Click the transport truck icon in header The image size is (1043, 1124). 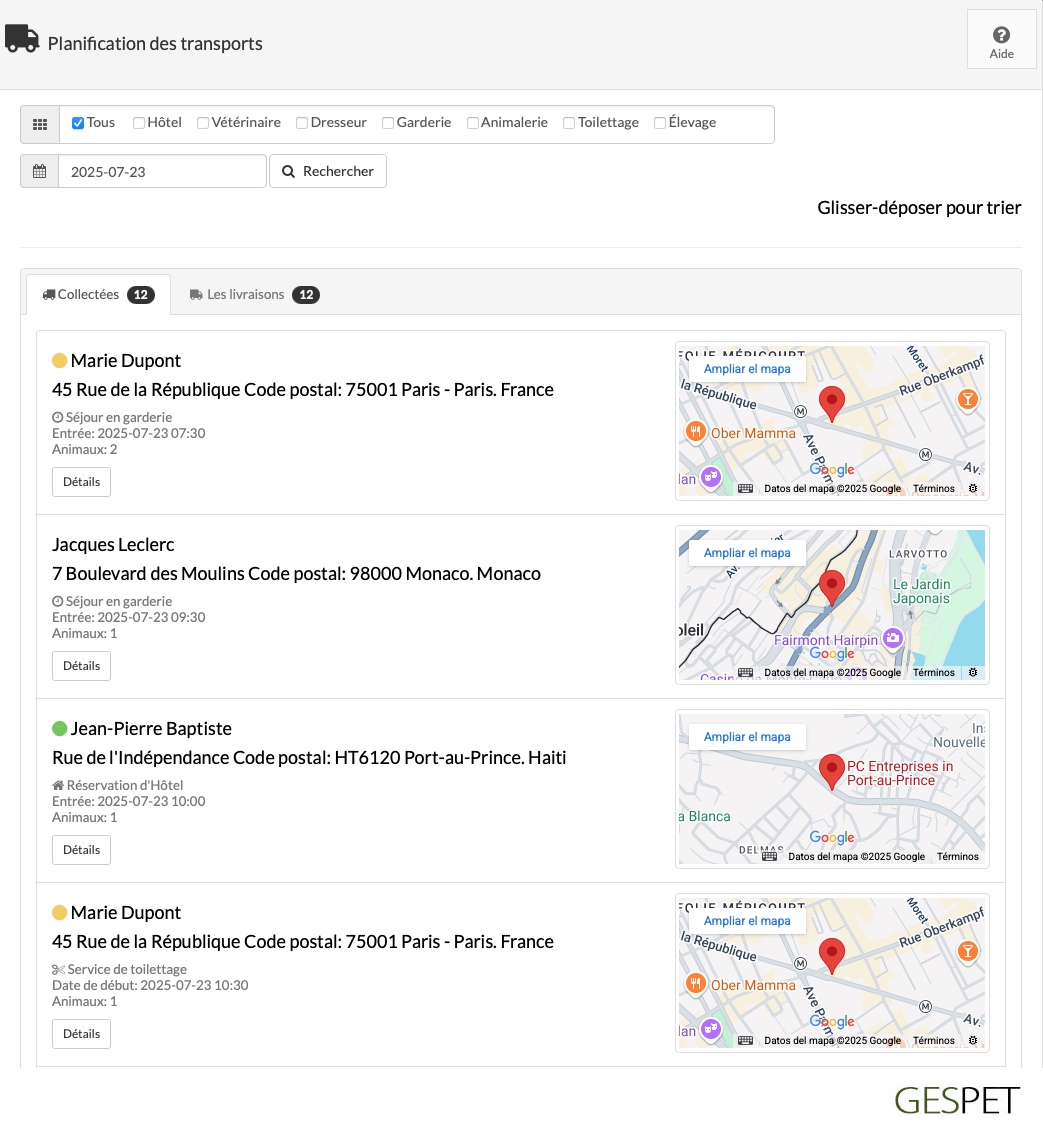pyautogui.click(x=22, y=39)
